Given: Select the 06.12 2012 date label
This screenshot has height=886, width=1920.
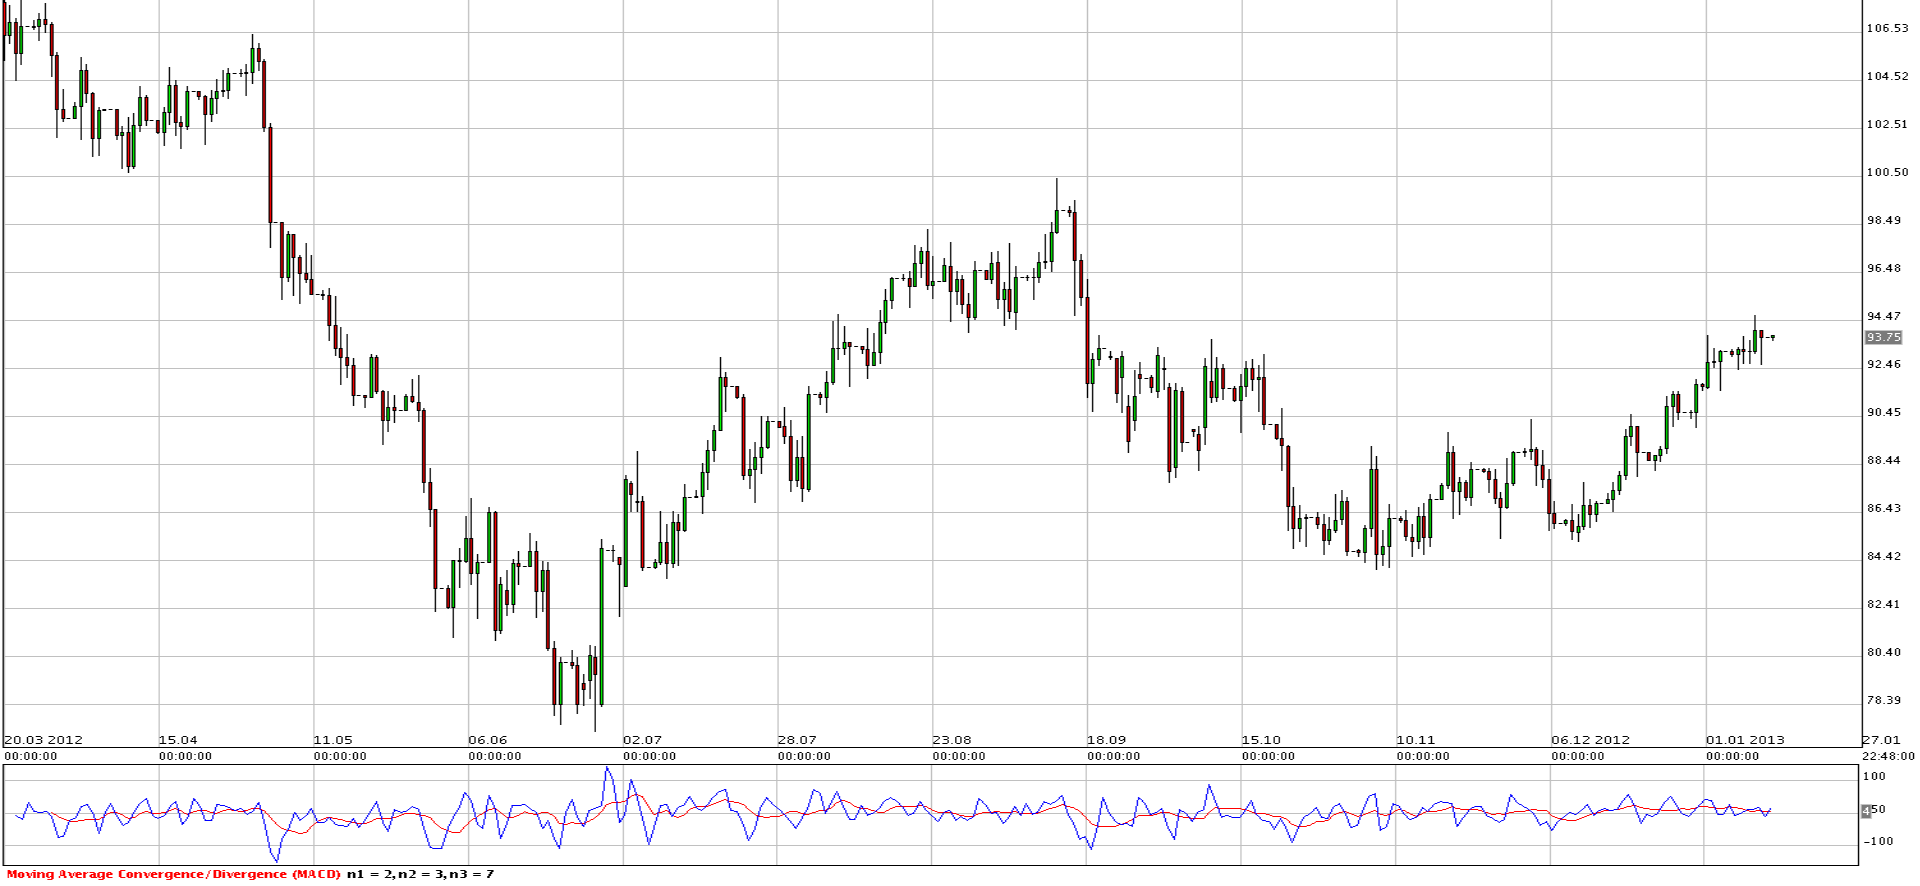Looking at the screenshot, I should coord(1590,741).
